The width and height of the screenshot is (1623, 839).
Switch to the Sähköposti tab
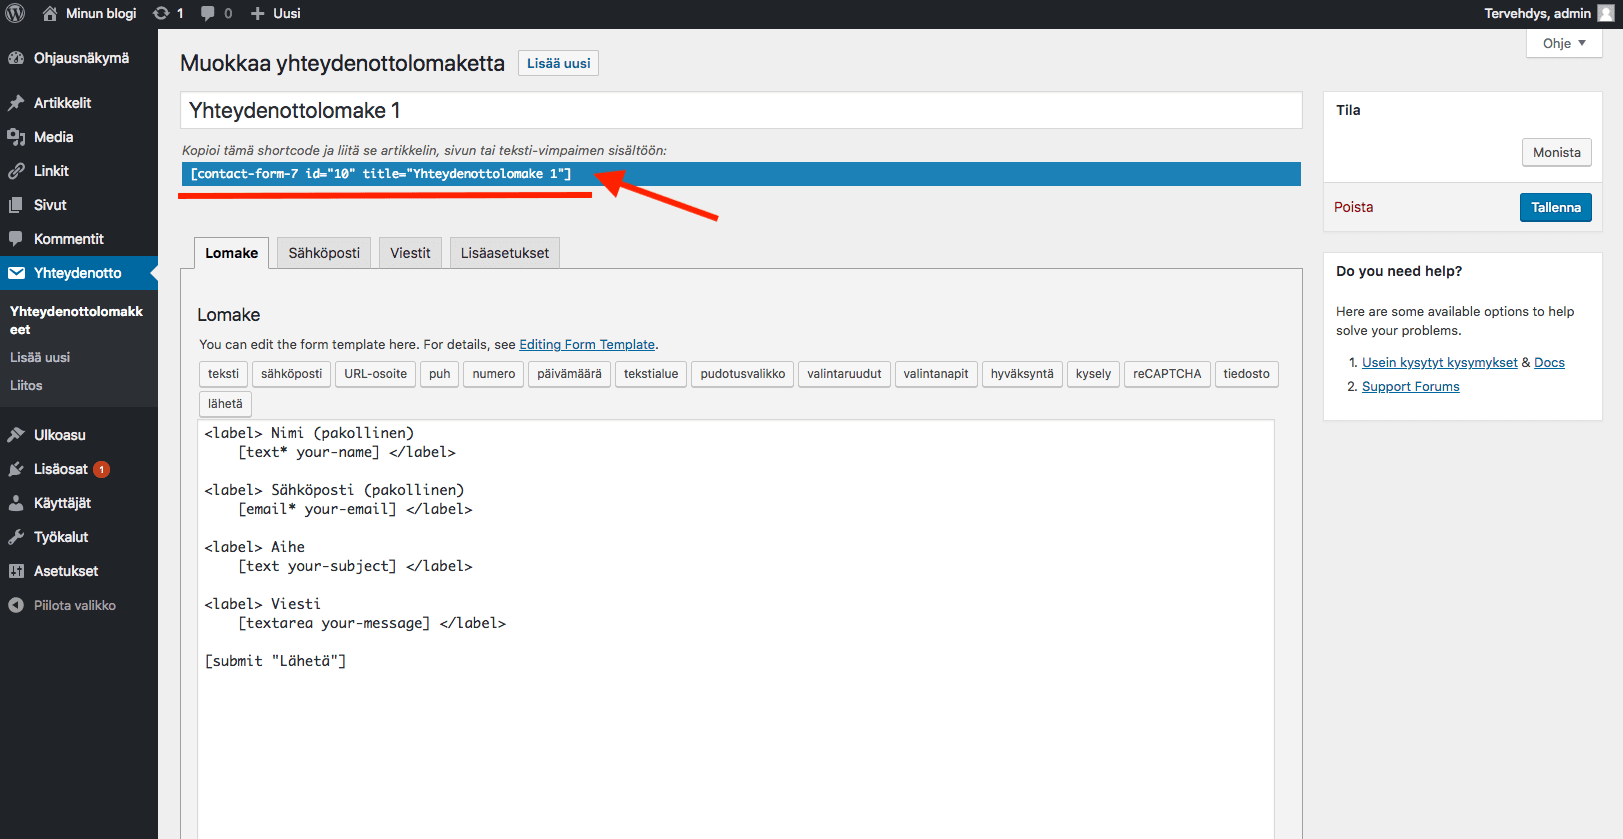324,253
